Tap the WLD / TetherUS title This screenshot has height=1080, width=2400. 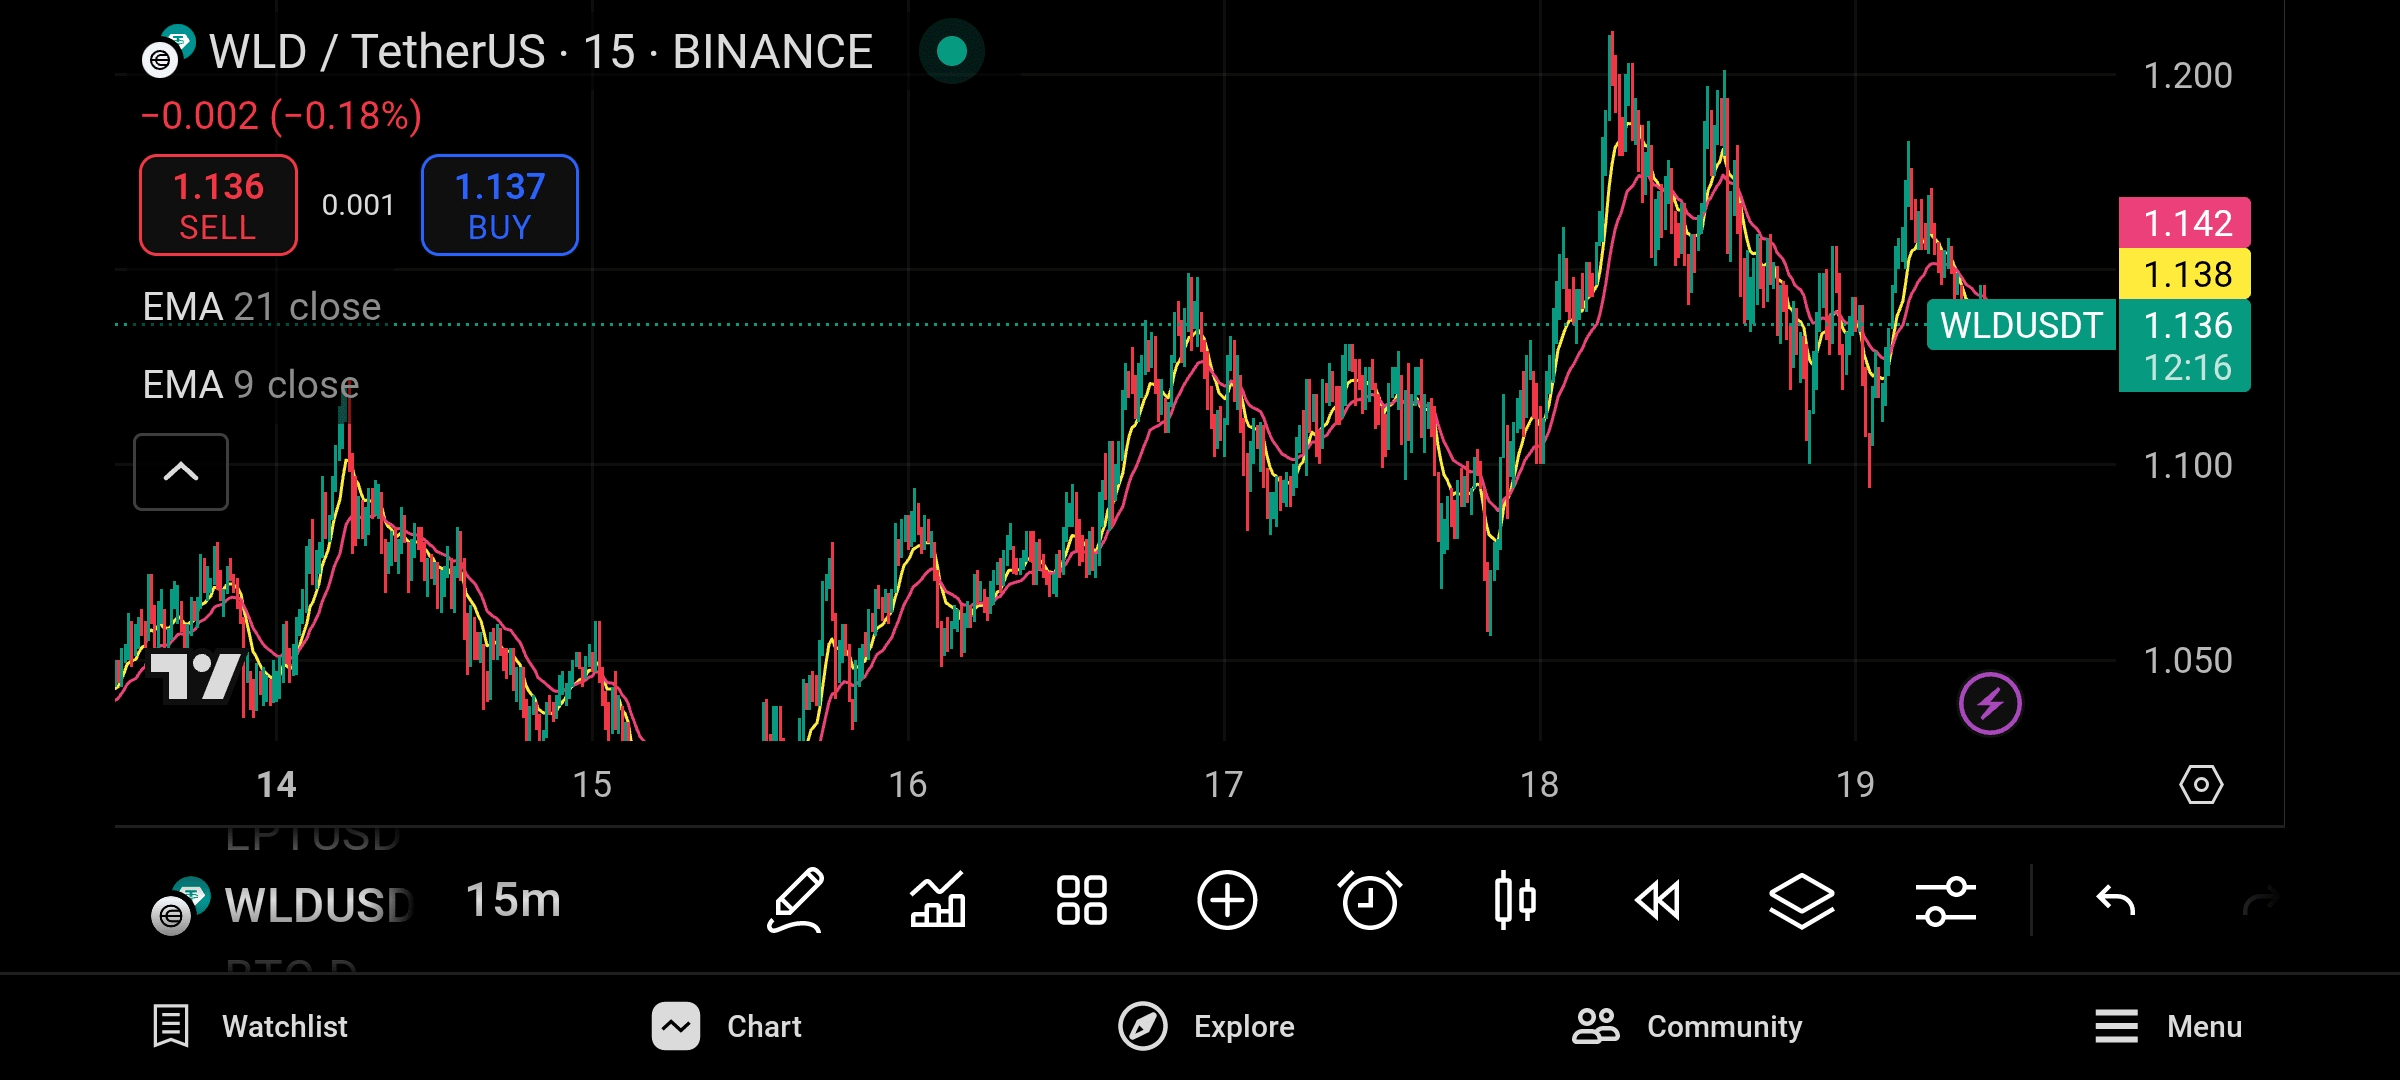(540, 52)
